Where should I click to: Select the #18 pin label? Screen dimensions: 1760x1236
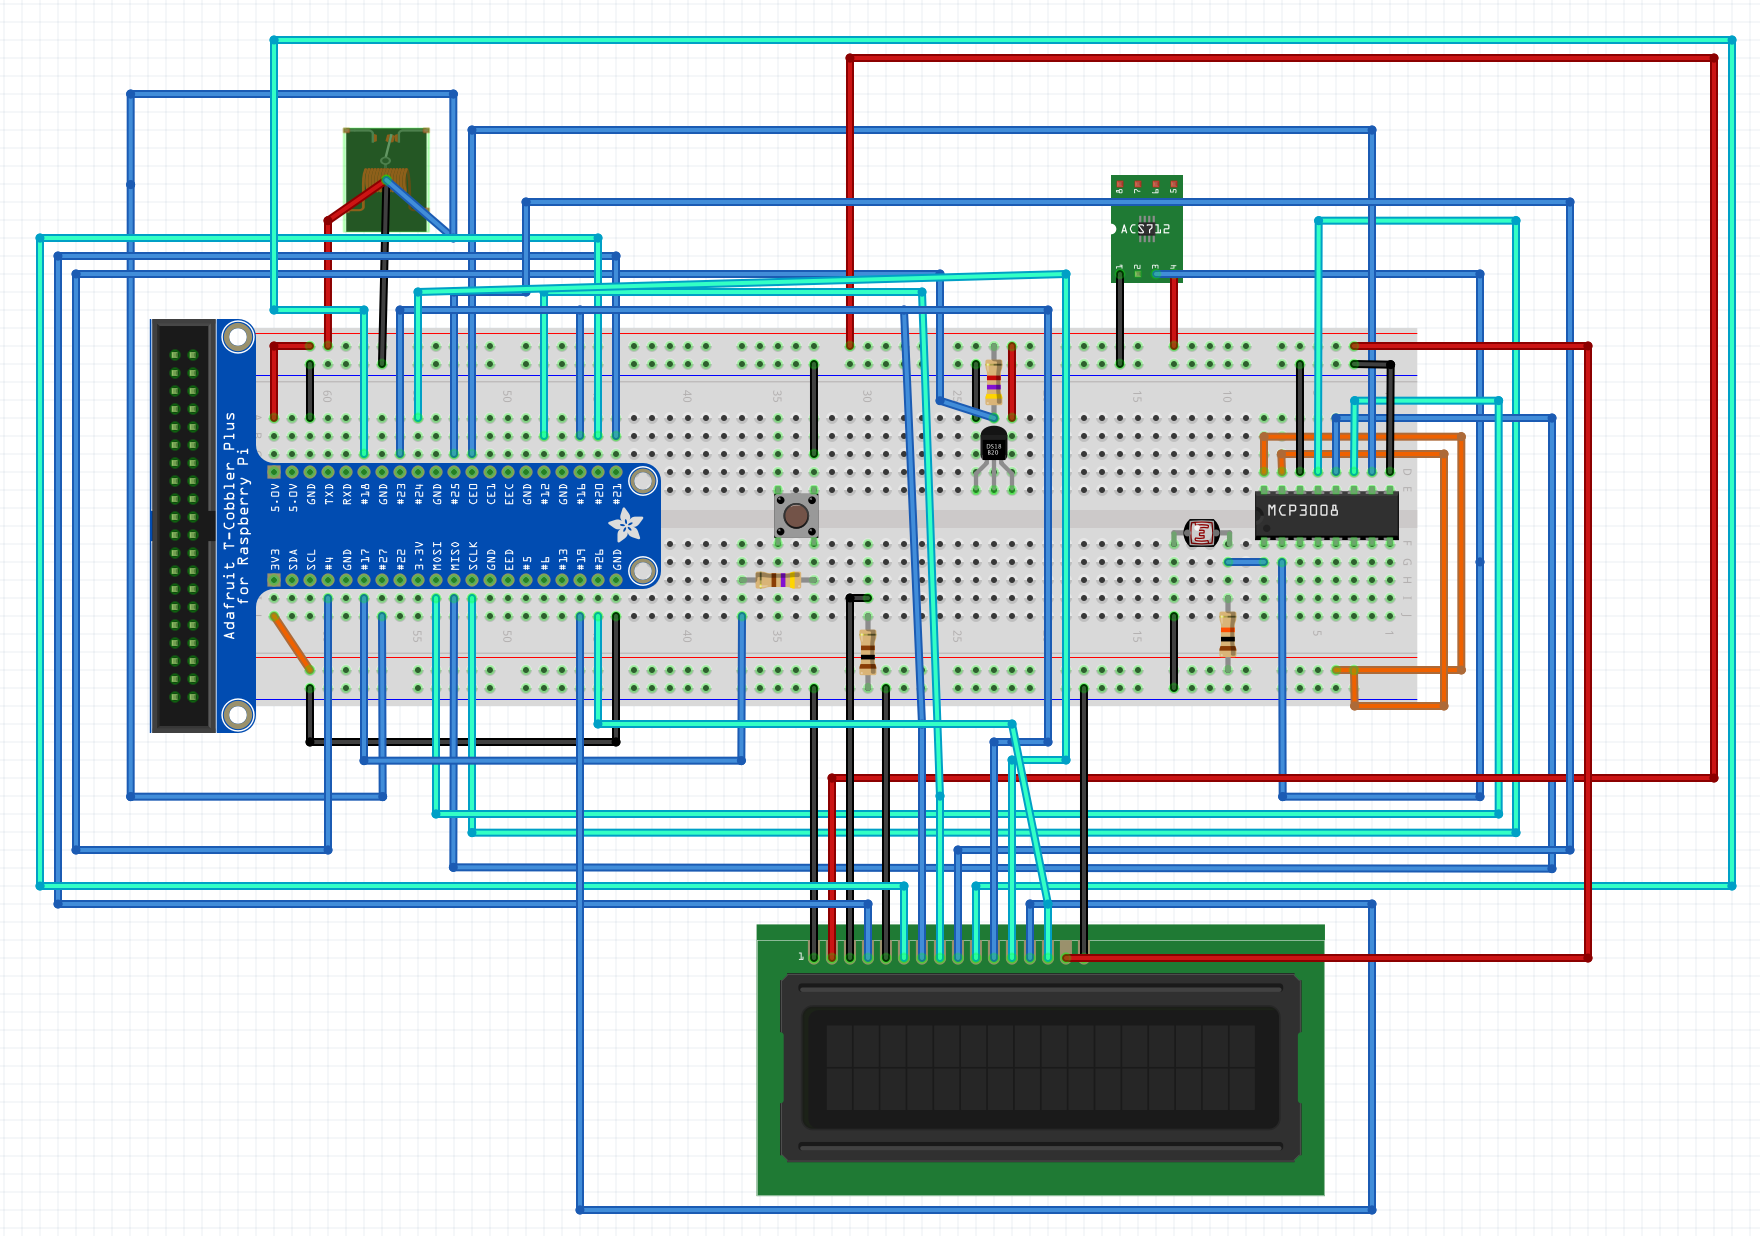[364, 492]
